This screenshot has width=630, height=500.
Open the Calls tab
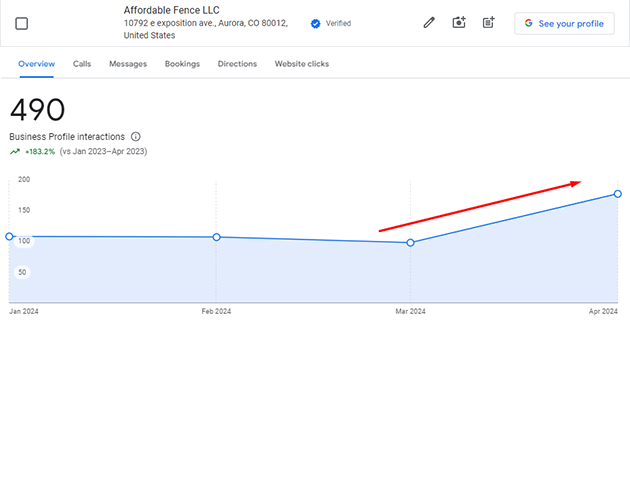(x=82, y=64)
